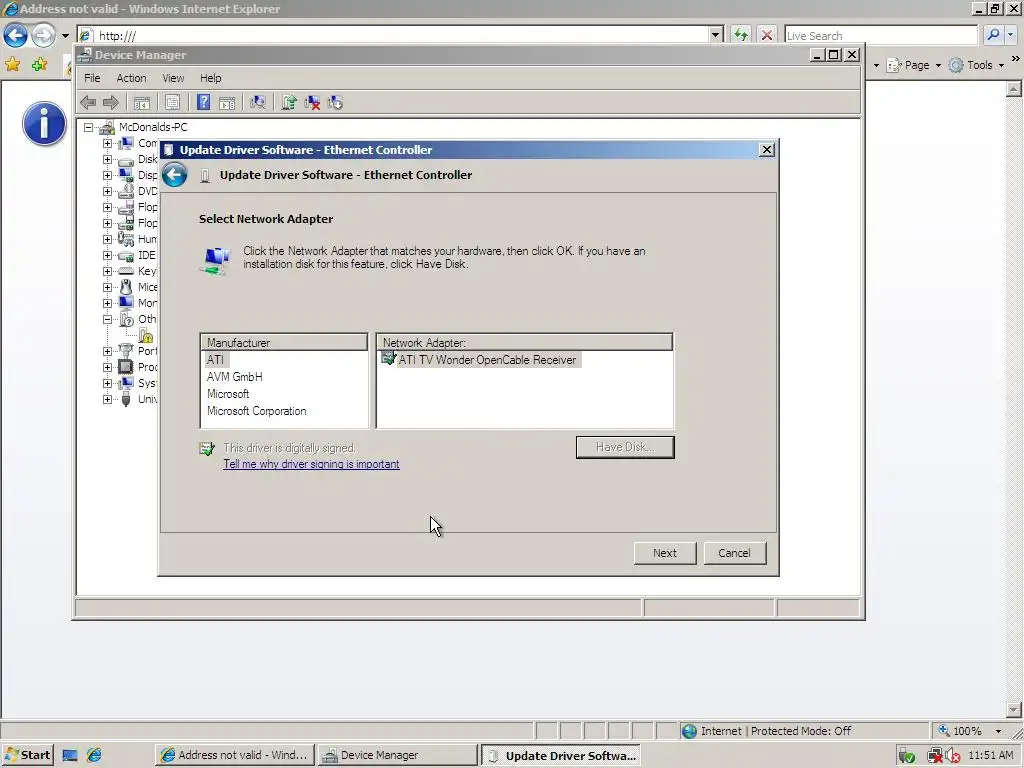Click Disable device toolbar icon

coord(336,103)
